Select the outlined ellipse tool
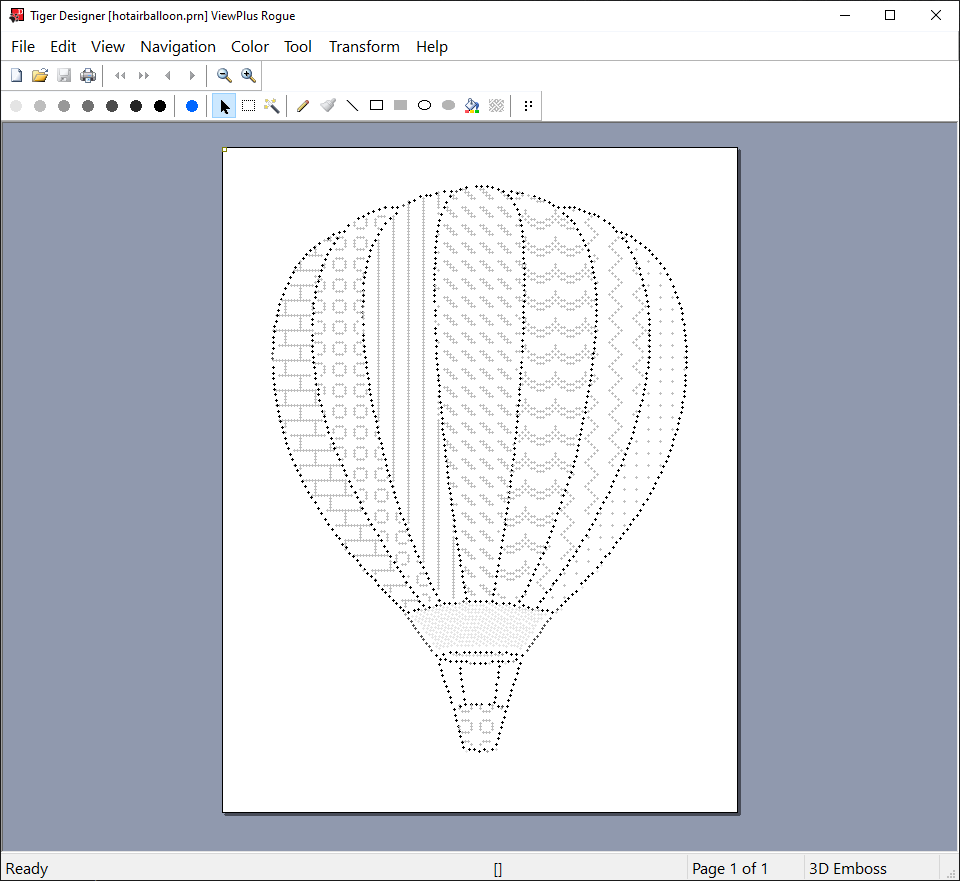The image size is (960, 881). click(x=424, y=106)
